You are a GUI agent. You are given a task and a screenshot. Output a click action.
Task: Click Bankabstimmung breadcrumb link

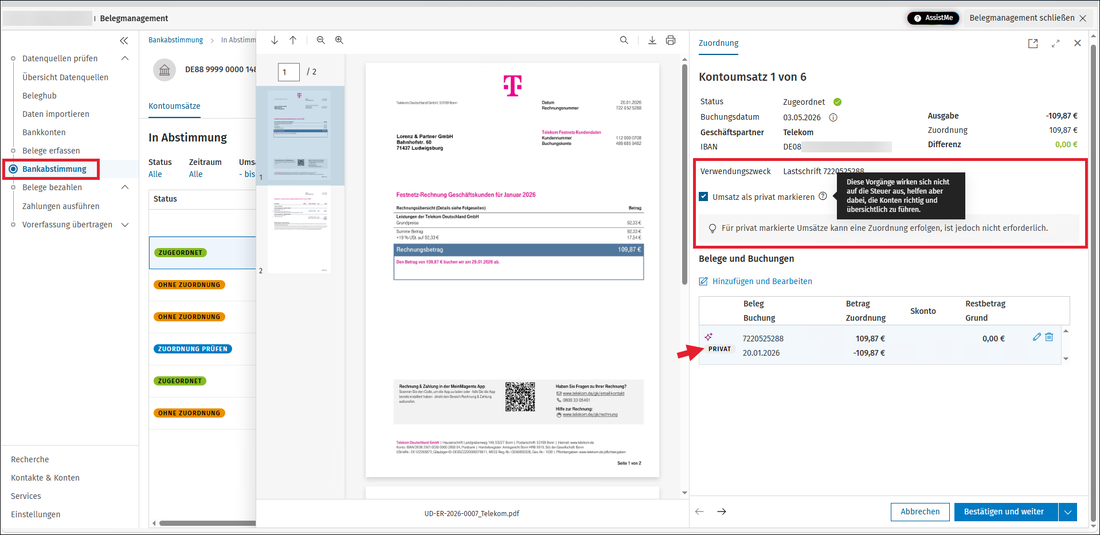pos(175,40)
